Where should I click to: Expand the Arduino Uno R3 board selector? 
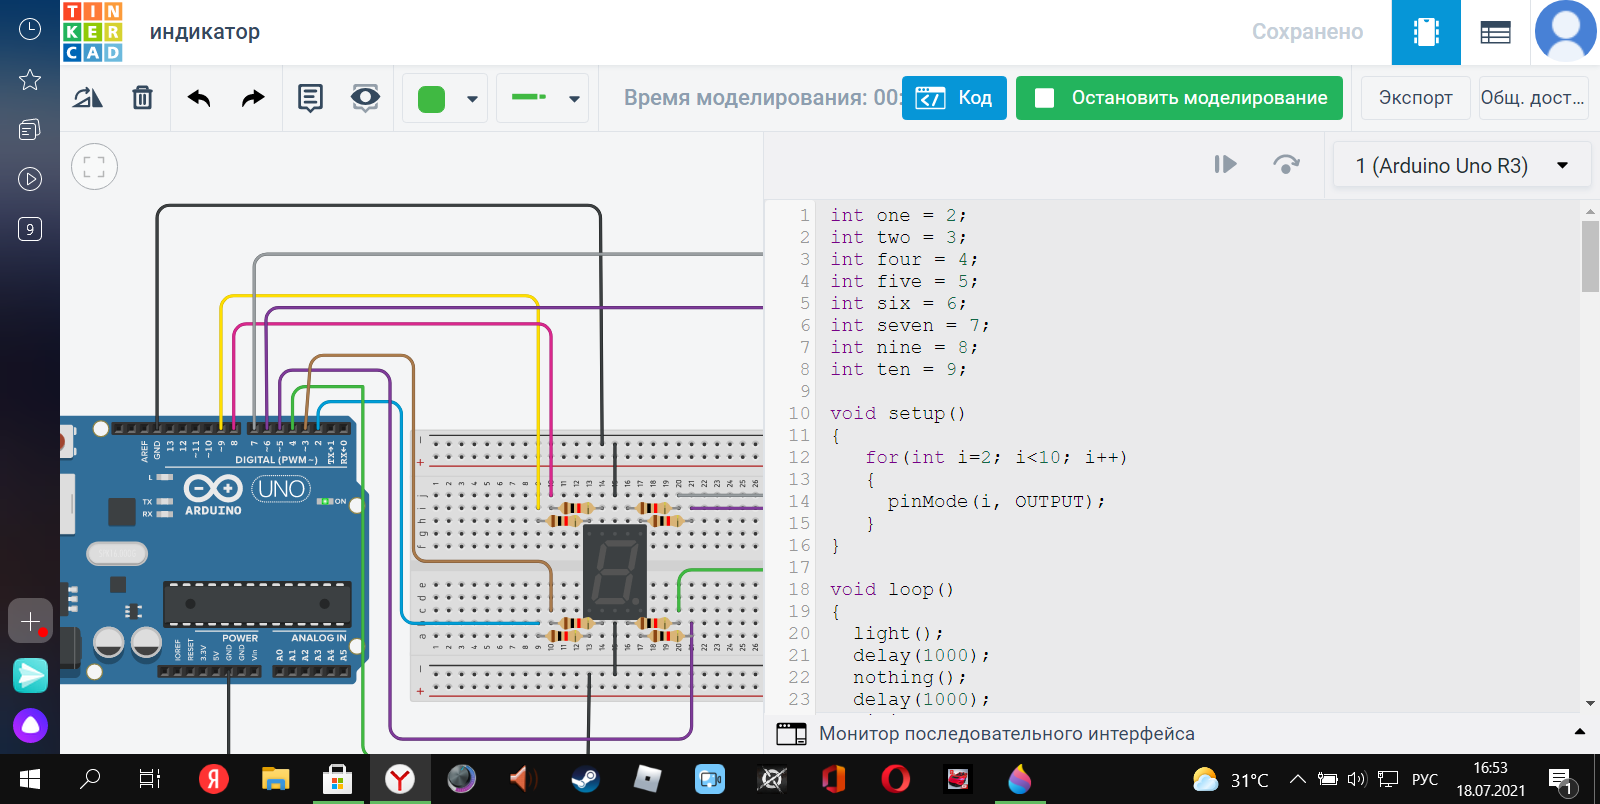1461,166
